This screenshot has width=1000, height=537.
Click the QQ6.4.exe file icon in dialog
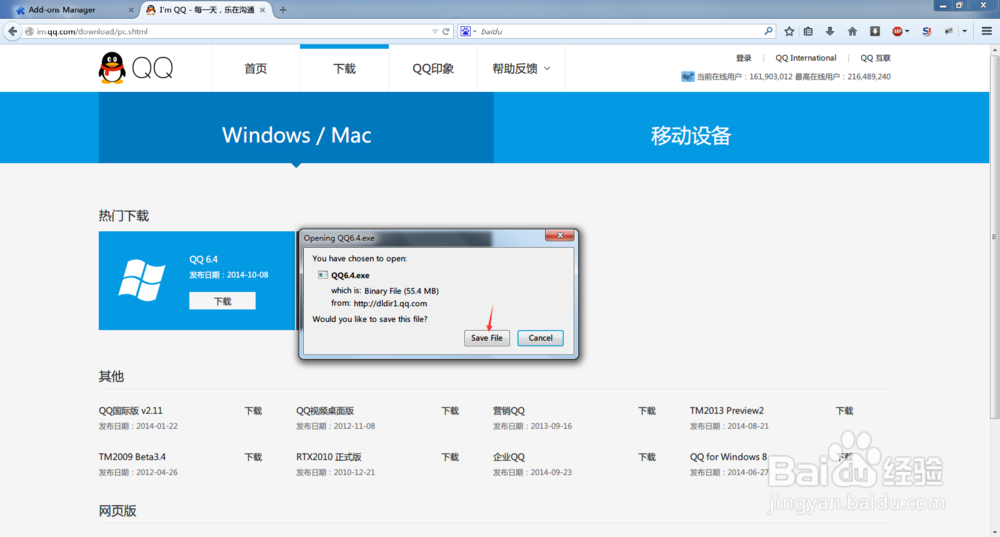pyautogui.click(x=323, y=275)
